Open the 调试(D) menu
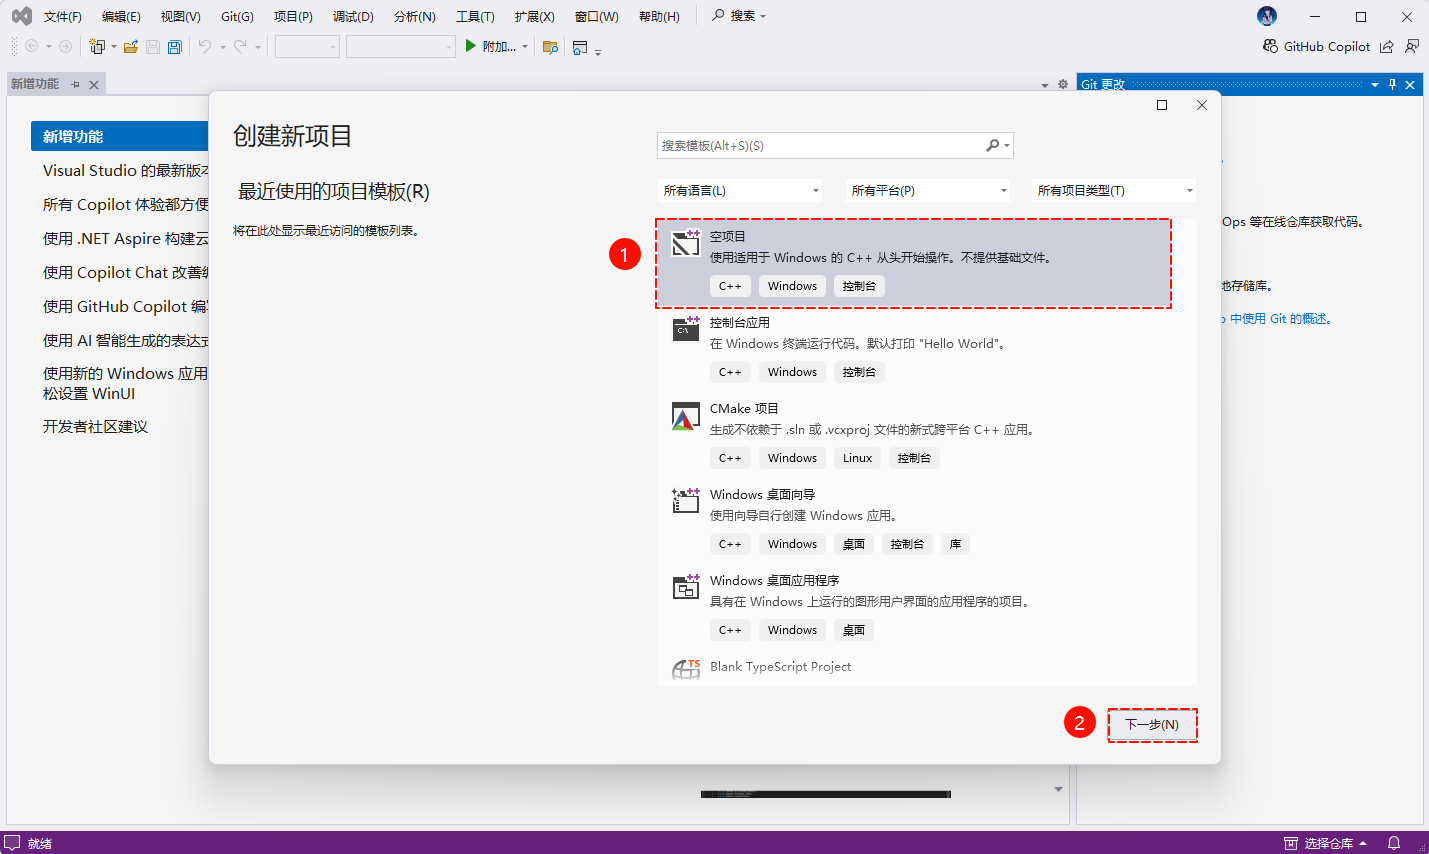This screenshot has width=1429, height=854. pos(353,17)
